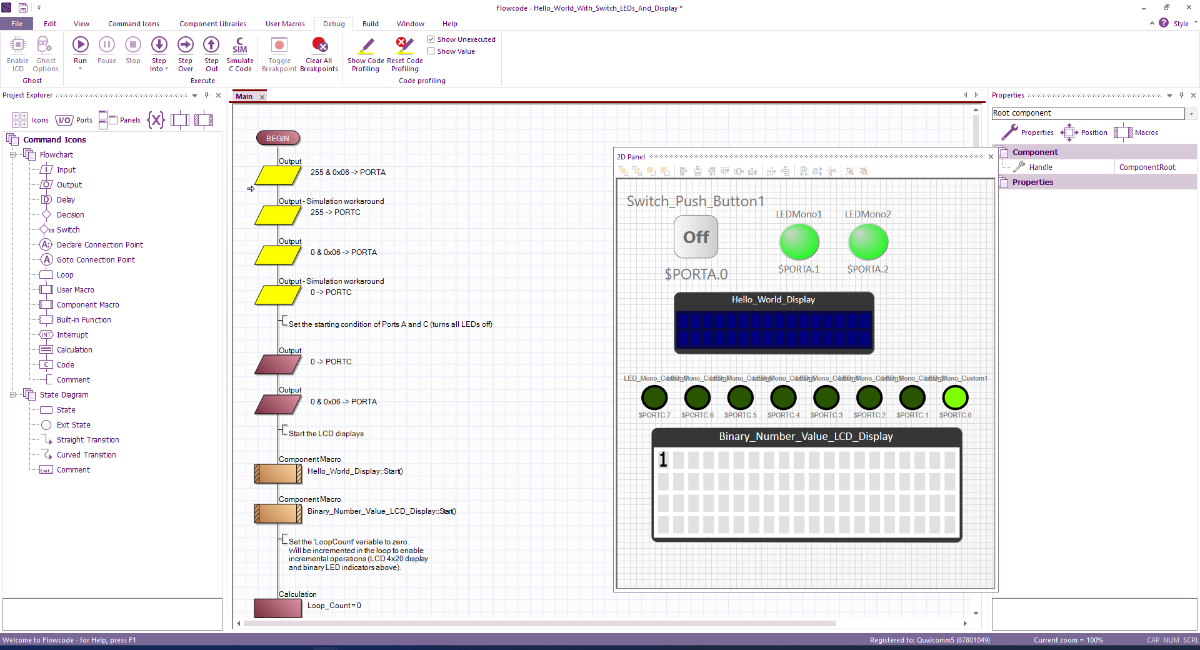The width and height of the screenshot is (1200, 650).
Task: Select the Main flowchart tab
Action: coord(246,96)
